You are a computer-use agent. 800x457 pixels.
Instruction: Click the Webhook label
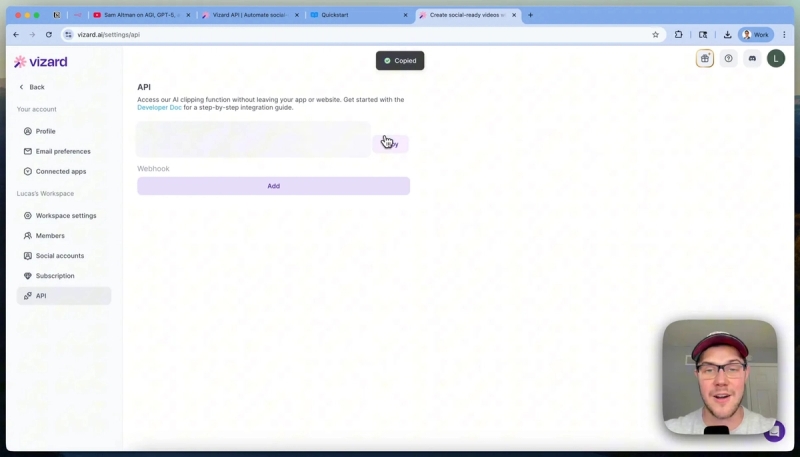pos(153,169)
